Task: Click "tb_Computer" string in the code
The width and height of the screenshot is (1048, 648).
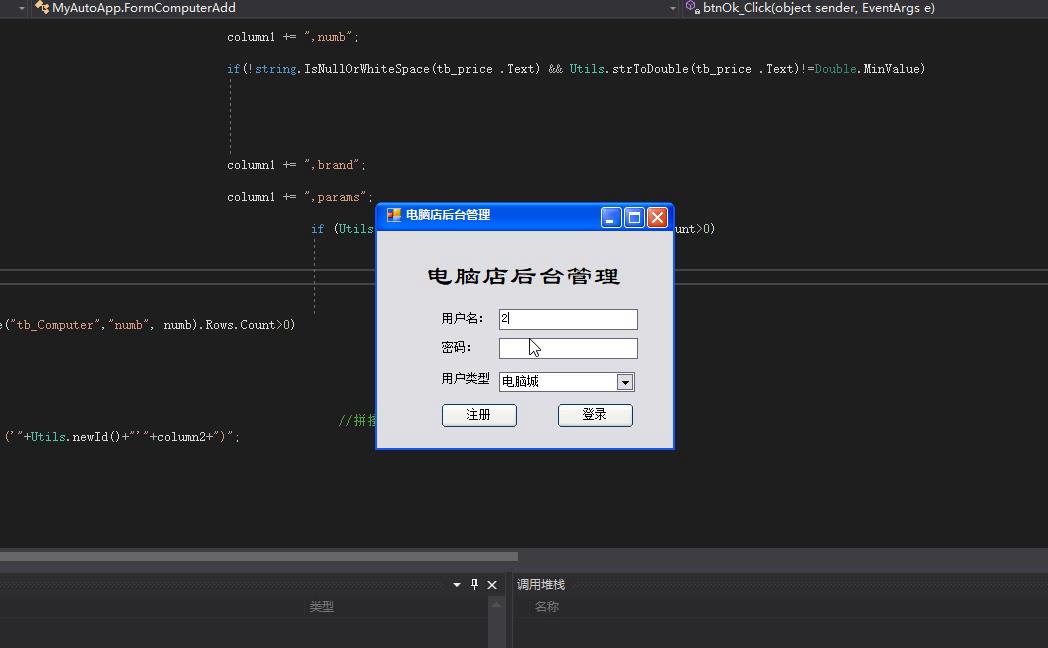Action: pyautogui.click(x=54, y=325)
